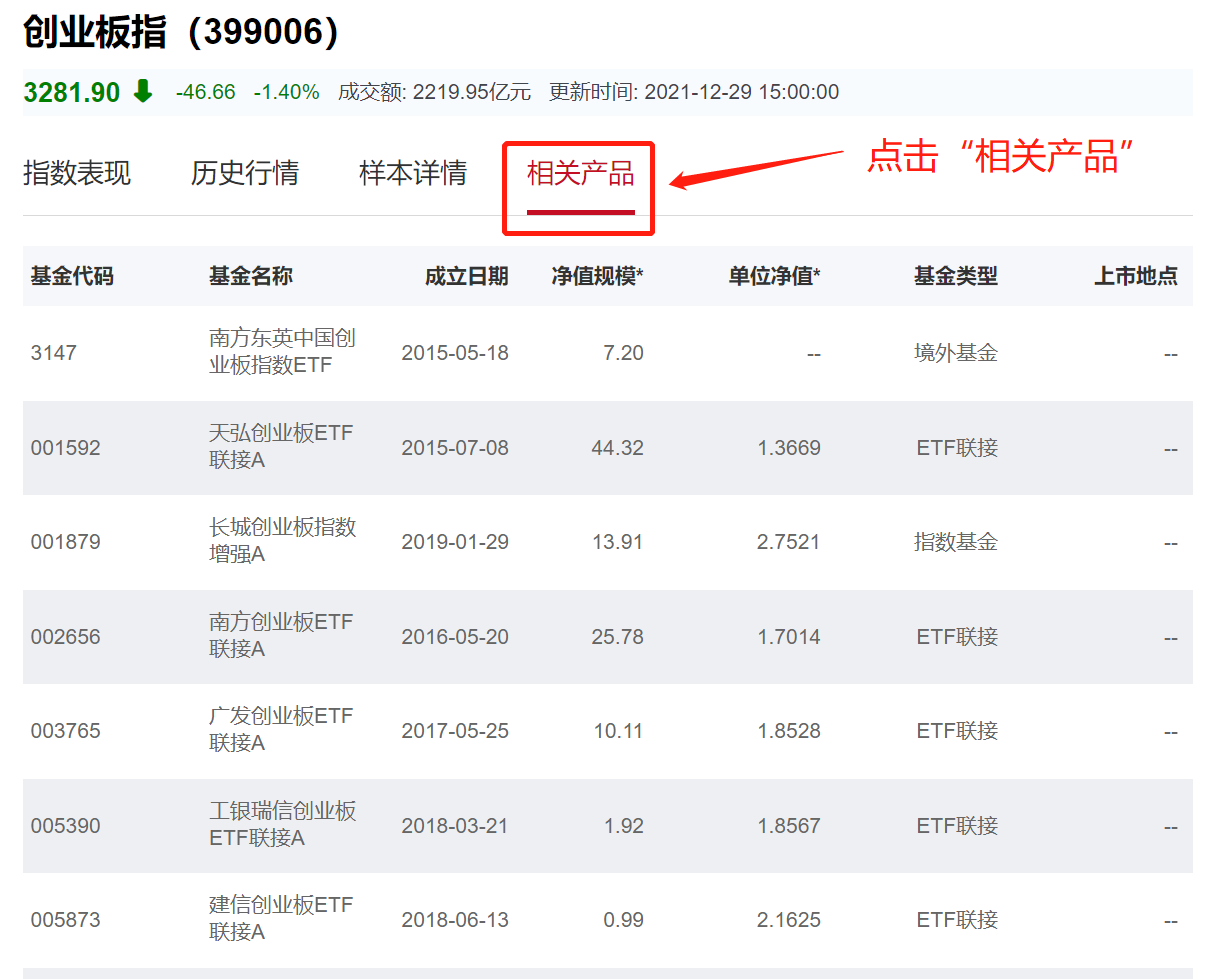Open fund 天弘创业板ETF联接A

point(281,447)
